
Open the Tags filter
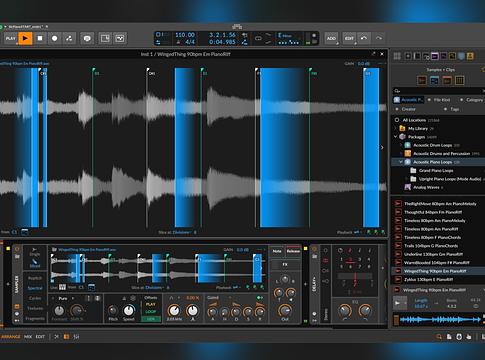pyautogui.click(x=452, y=109)
